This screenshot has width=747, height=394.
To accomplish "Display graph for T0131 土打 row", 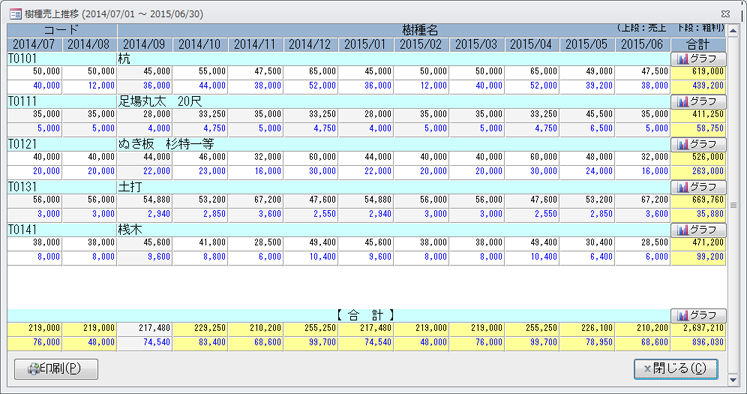I will click(x=698, y=187).
